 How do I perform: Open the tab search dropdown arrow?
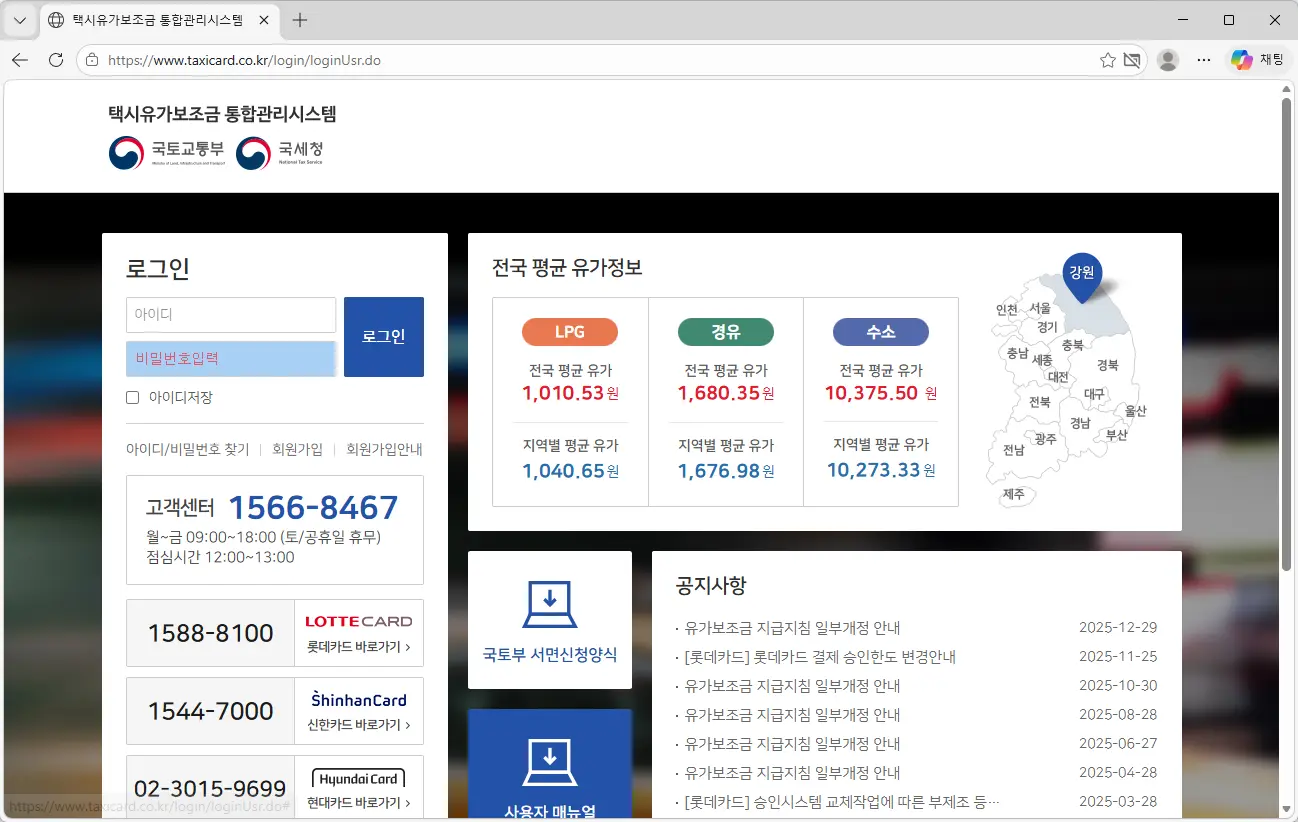pyautogui.click(x=18, y=19)
